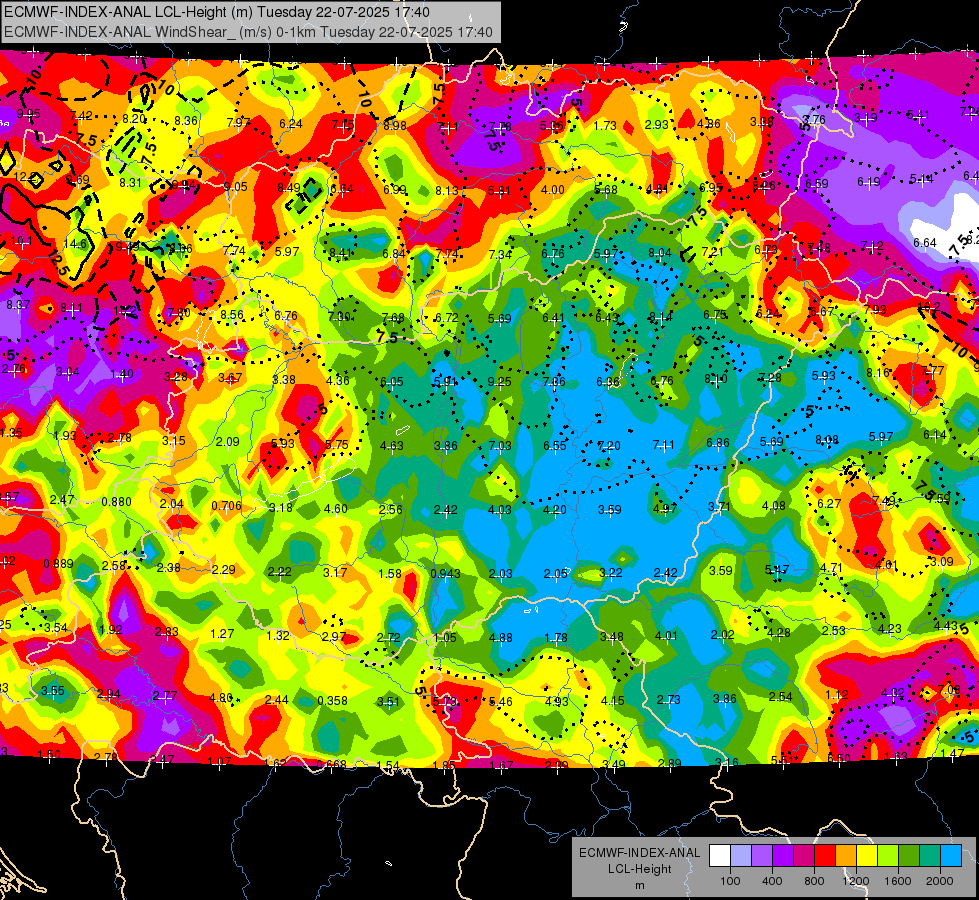Click the wind shear value '3.22'

pos(611,572)
